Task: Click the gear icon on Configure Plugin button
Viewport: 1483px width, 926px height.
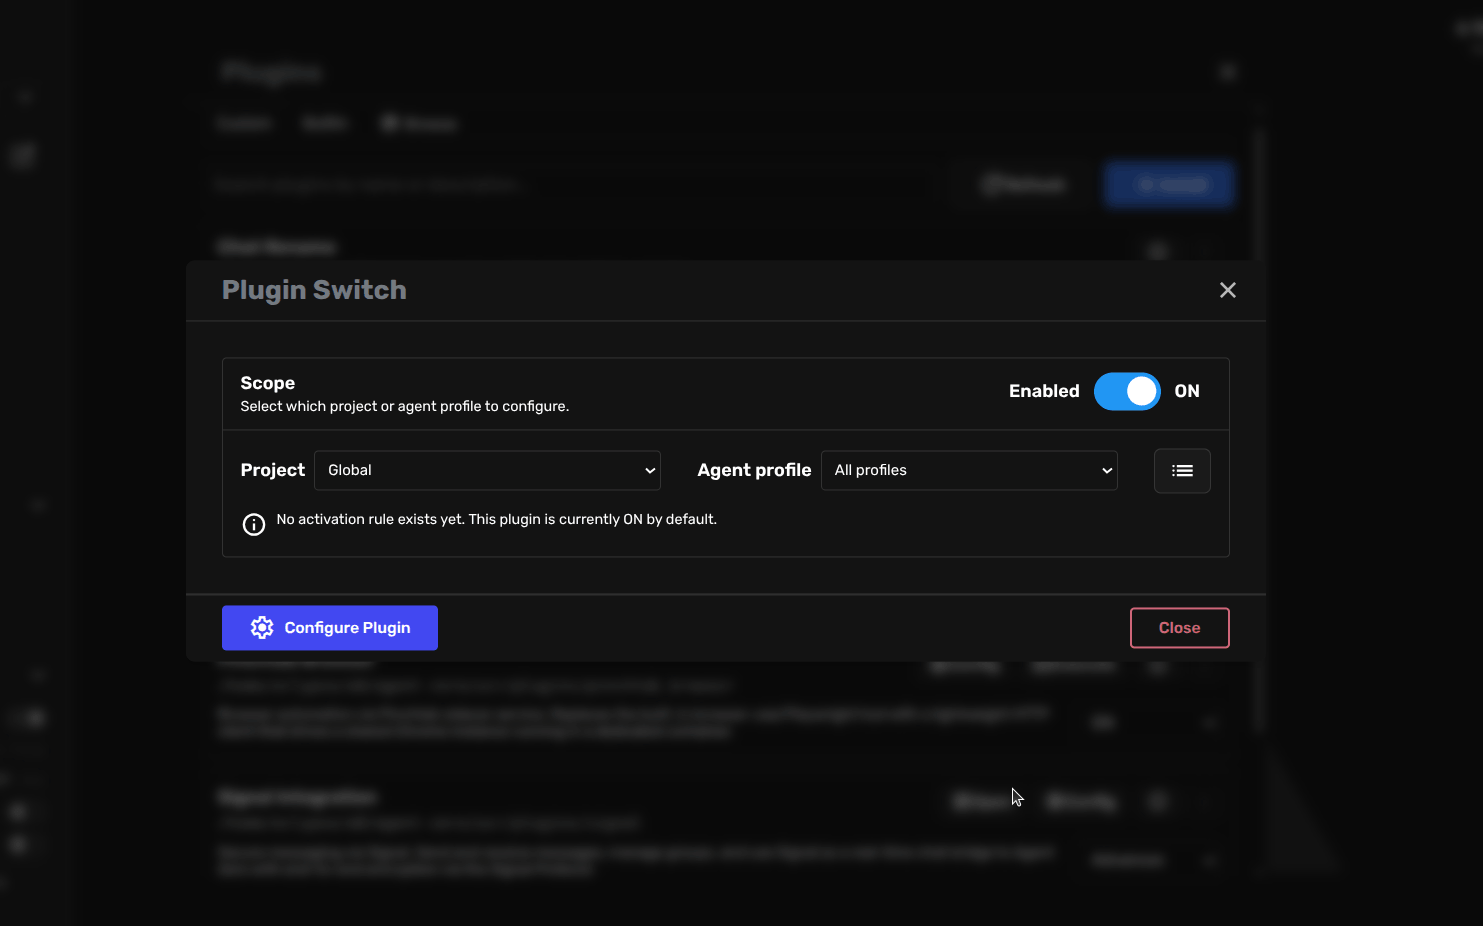Action: point(261,627)
